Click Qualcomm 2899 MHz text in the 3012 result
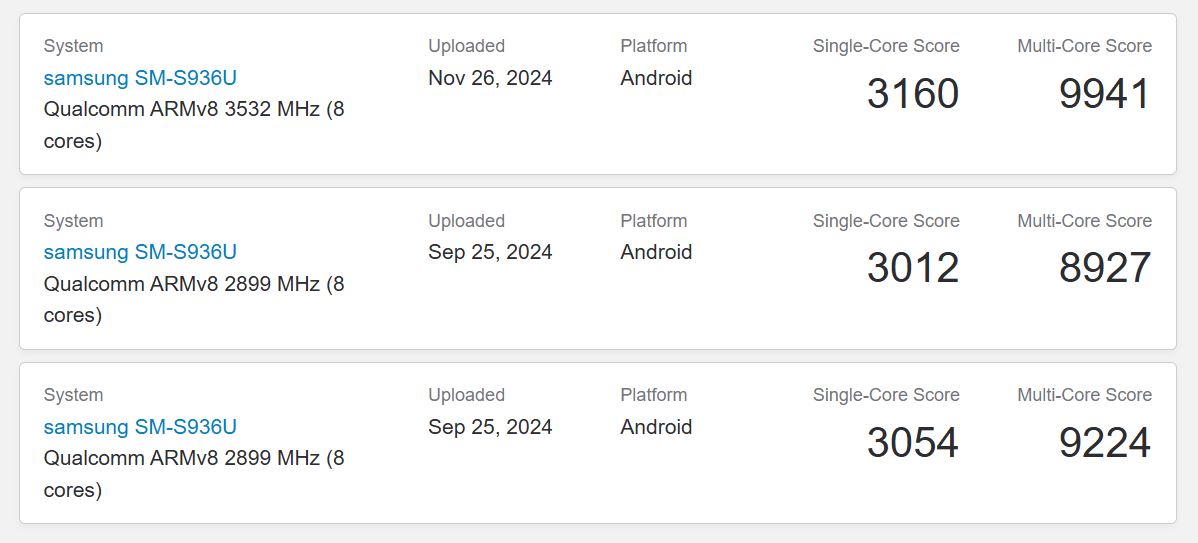 (x=193, y=284)
